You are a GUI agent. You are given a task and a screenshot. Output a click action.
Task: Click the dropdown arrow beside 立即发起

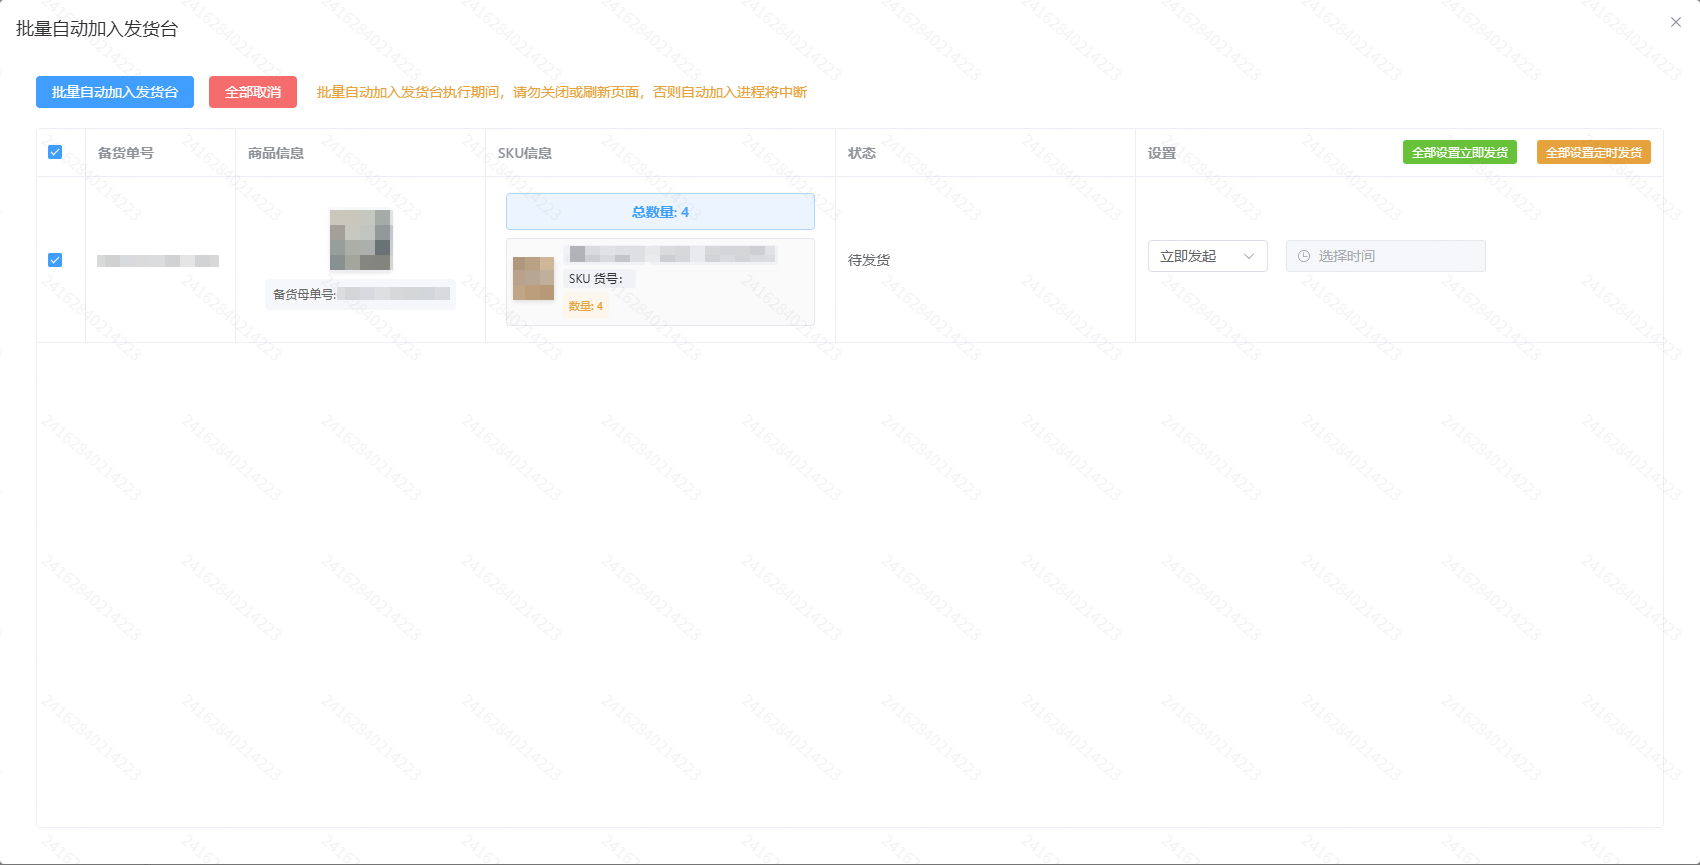(1249, 256)
